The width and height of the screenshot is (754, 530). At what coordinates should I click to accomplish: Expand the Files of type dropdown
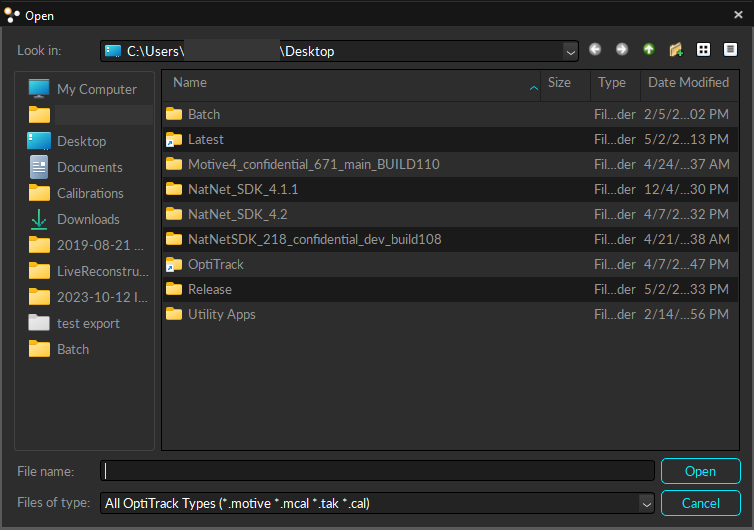[646, 503]
